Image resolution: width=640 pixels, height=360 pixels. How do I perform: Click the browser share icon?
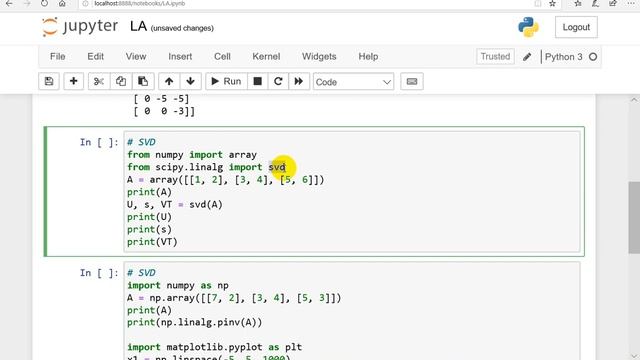pyautogui.click(x=613, y=4)
